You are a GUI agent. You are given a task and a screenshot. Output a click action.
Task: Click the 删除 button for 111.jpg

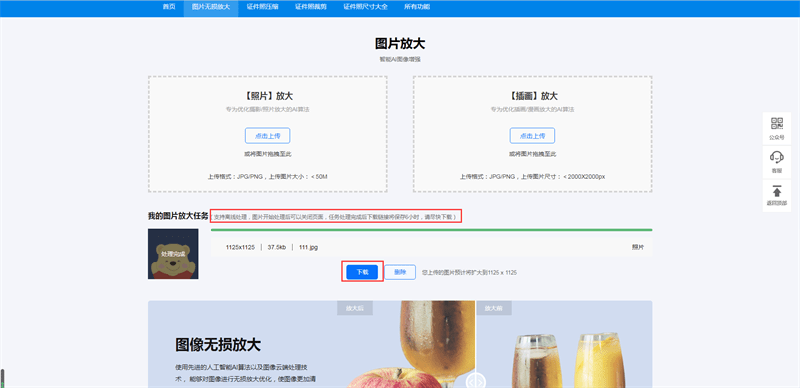coord(400,272)
